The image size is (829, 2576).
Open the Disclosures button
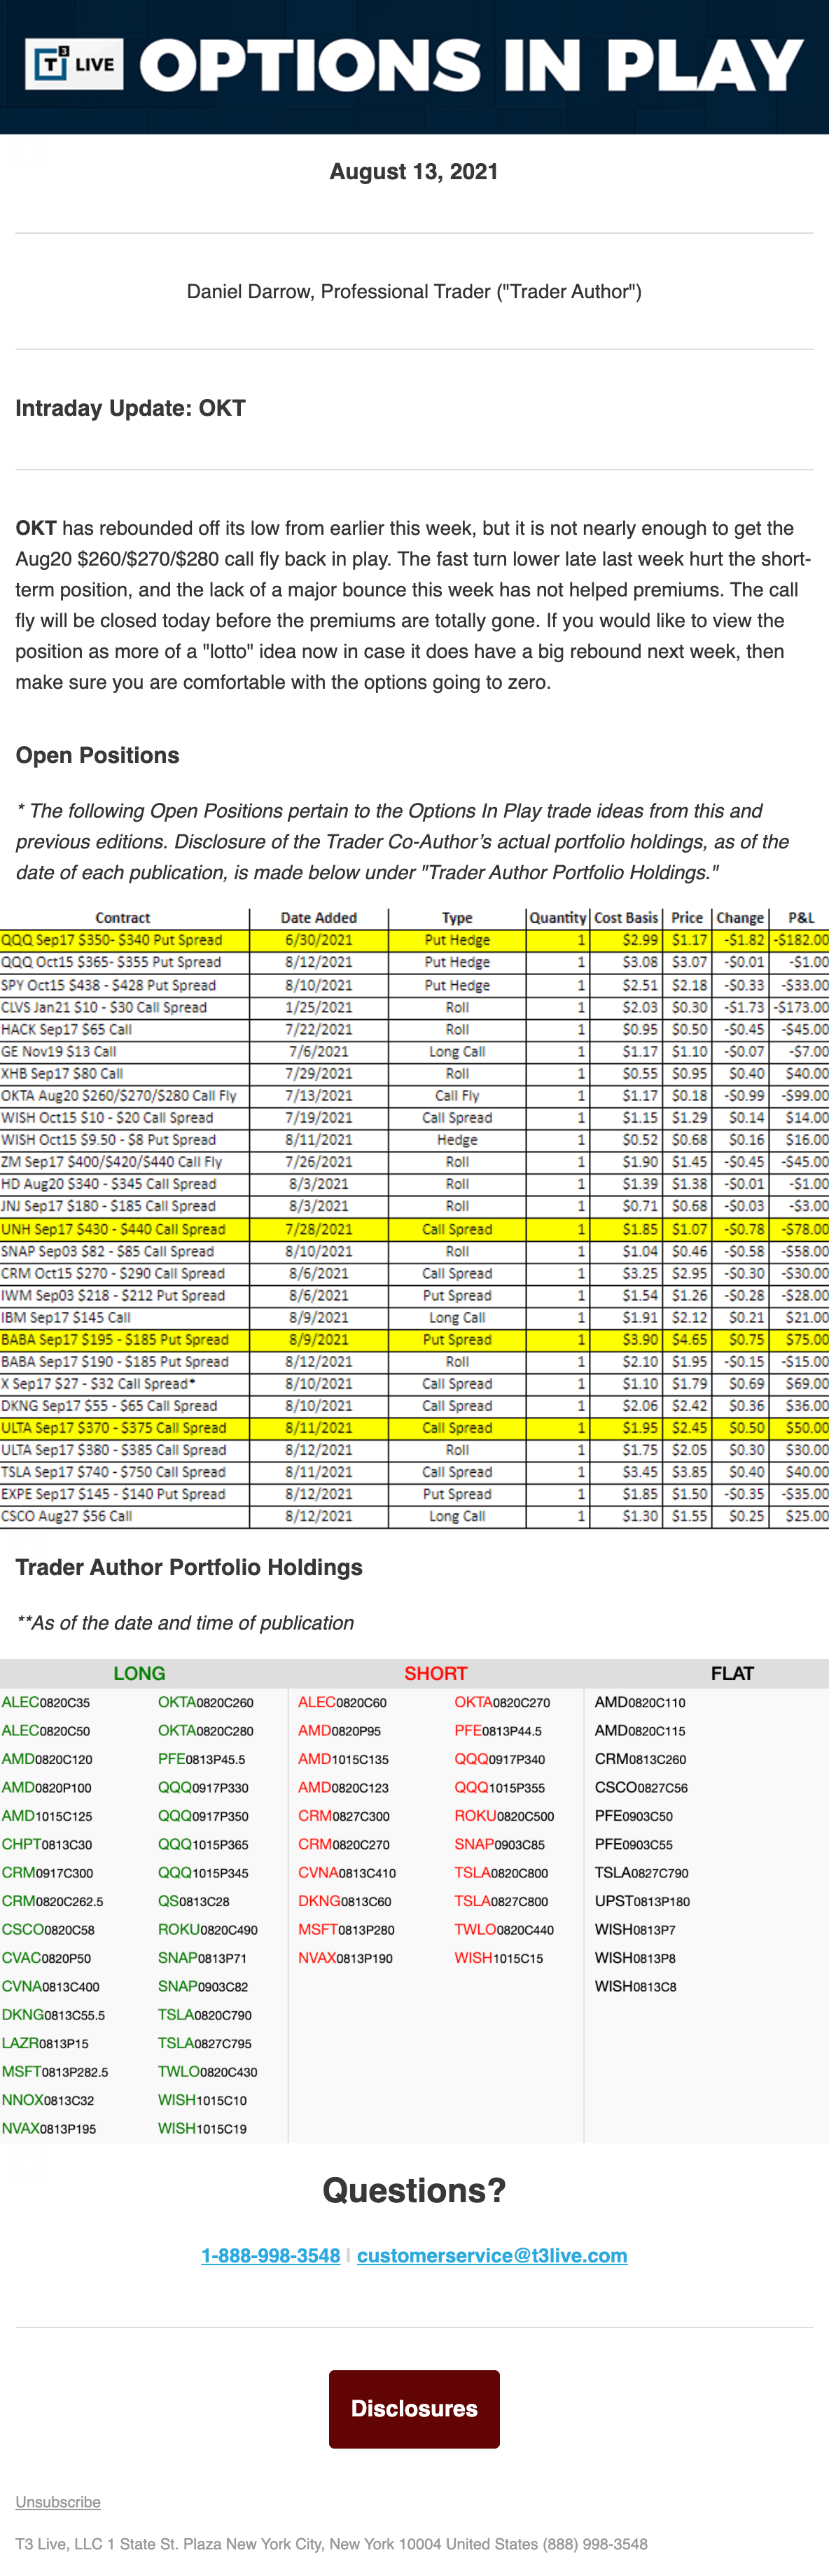pyautogui.click(x=414, y=2408)
